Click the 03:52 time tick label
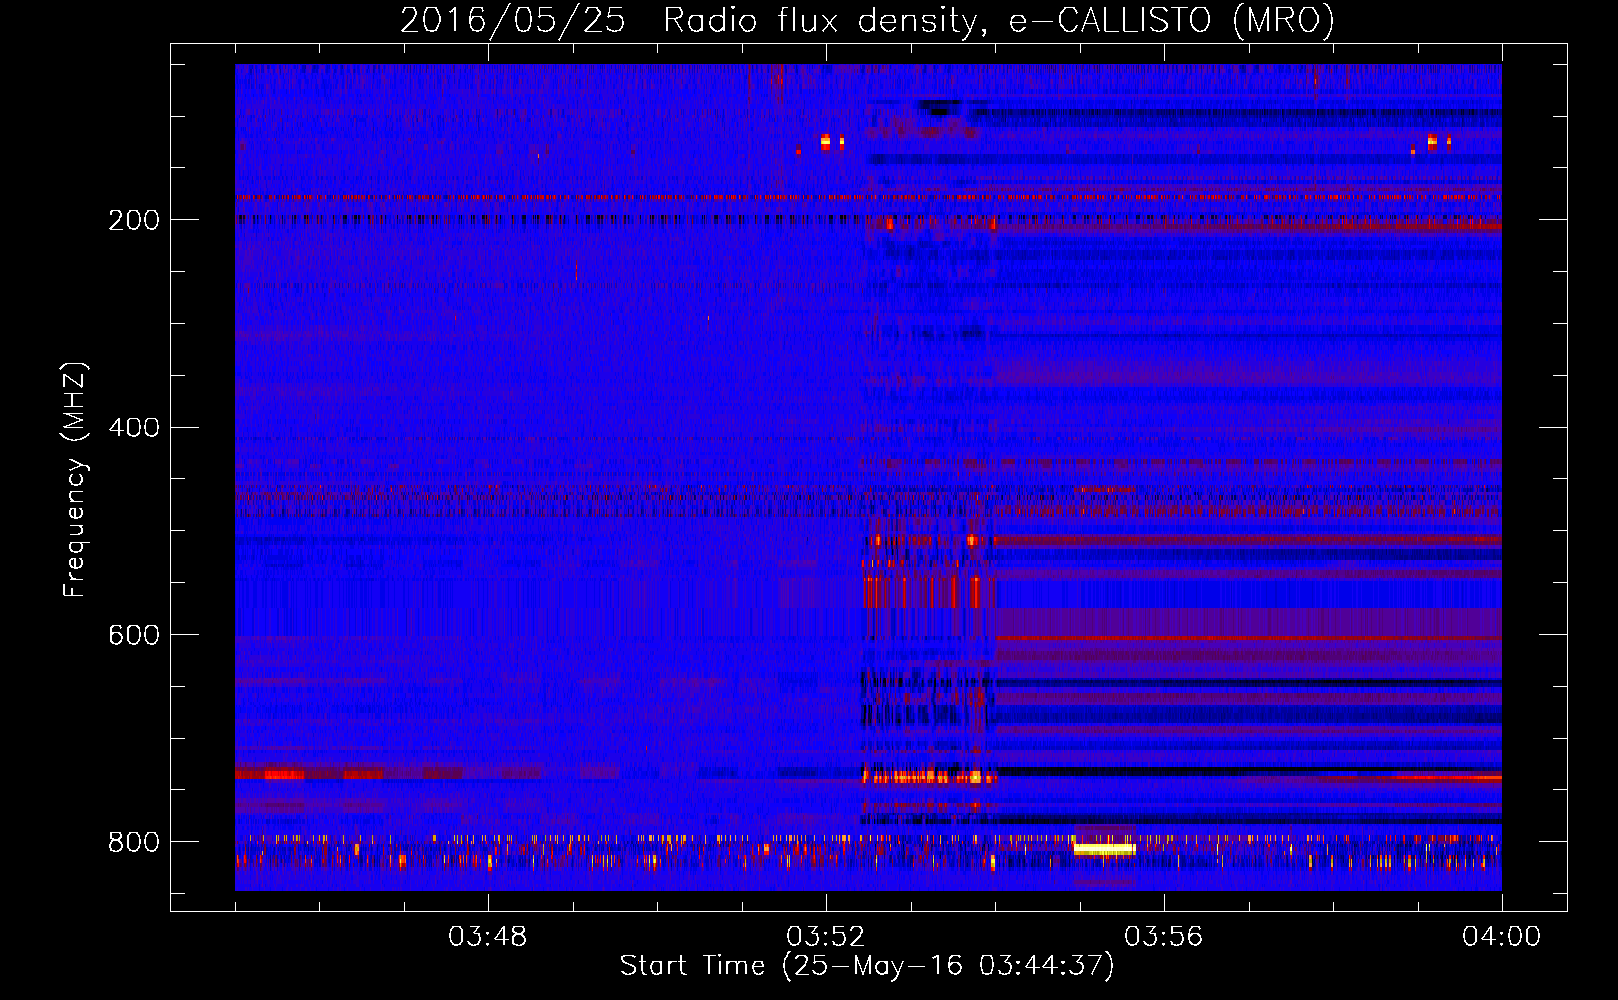Image resolution: width=1618 pixels, height=1000 pixels. pyautogui.click(x=825, y=937)
